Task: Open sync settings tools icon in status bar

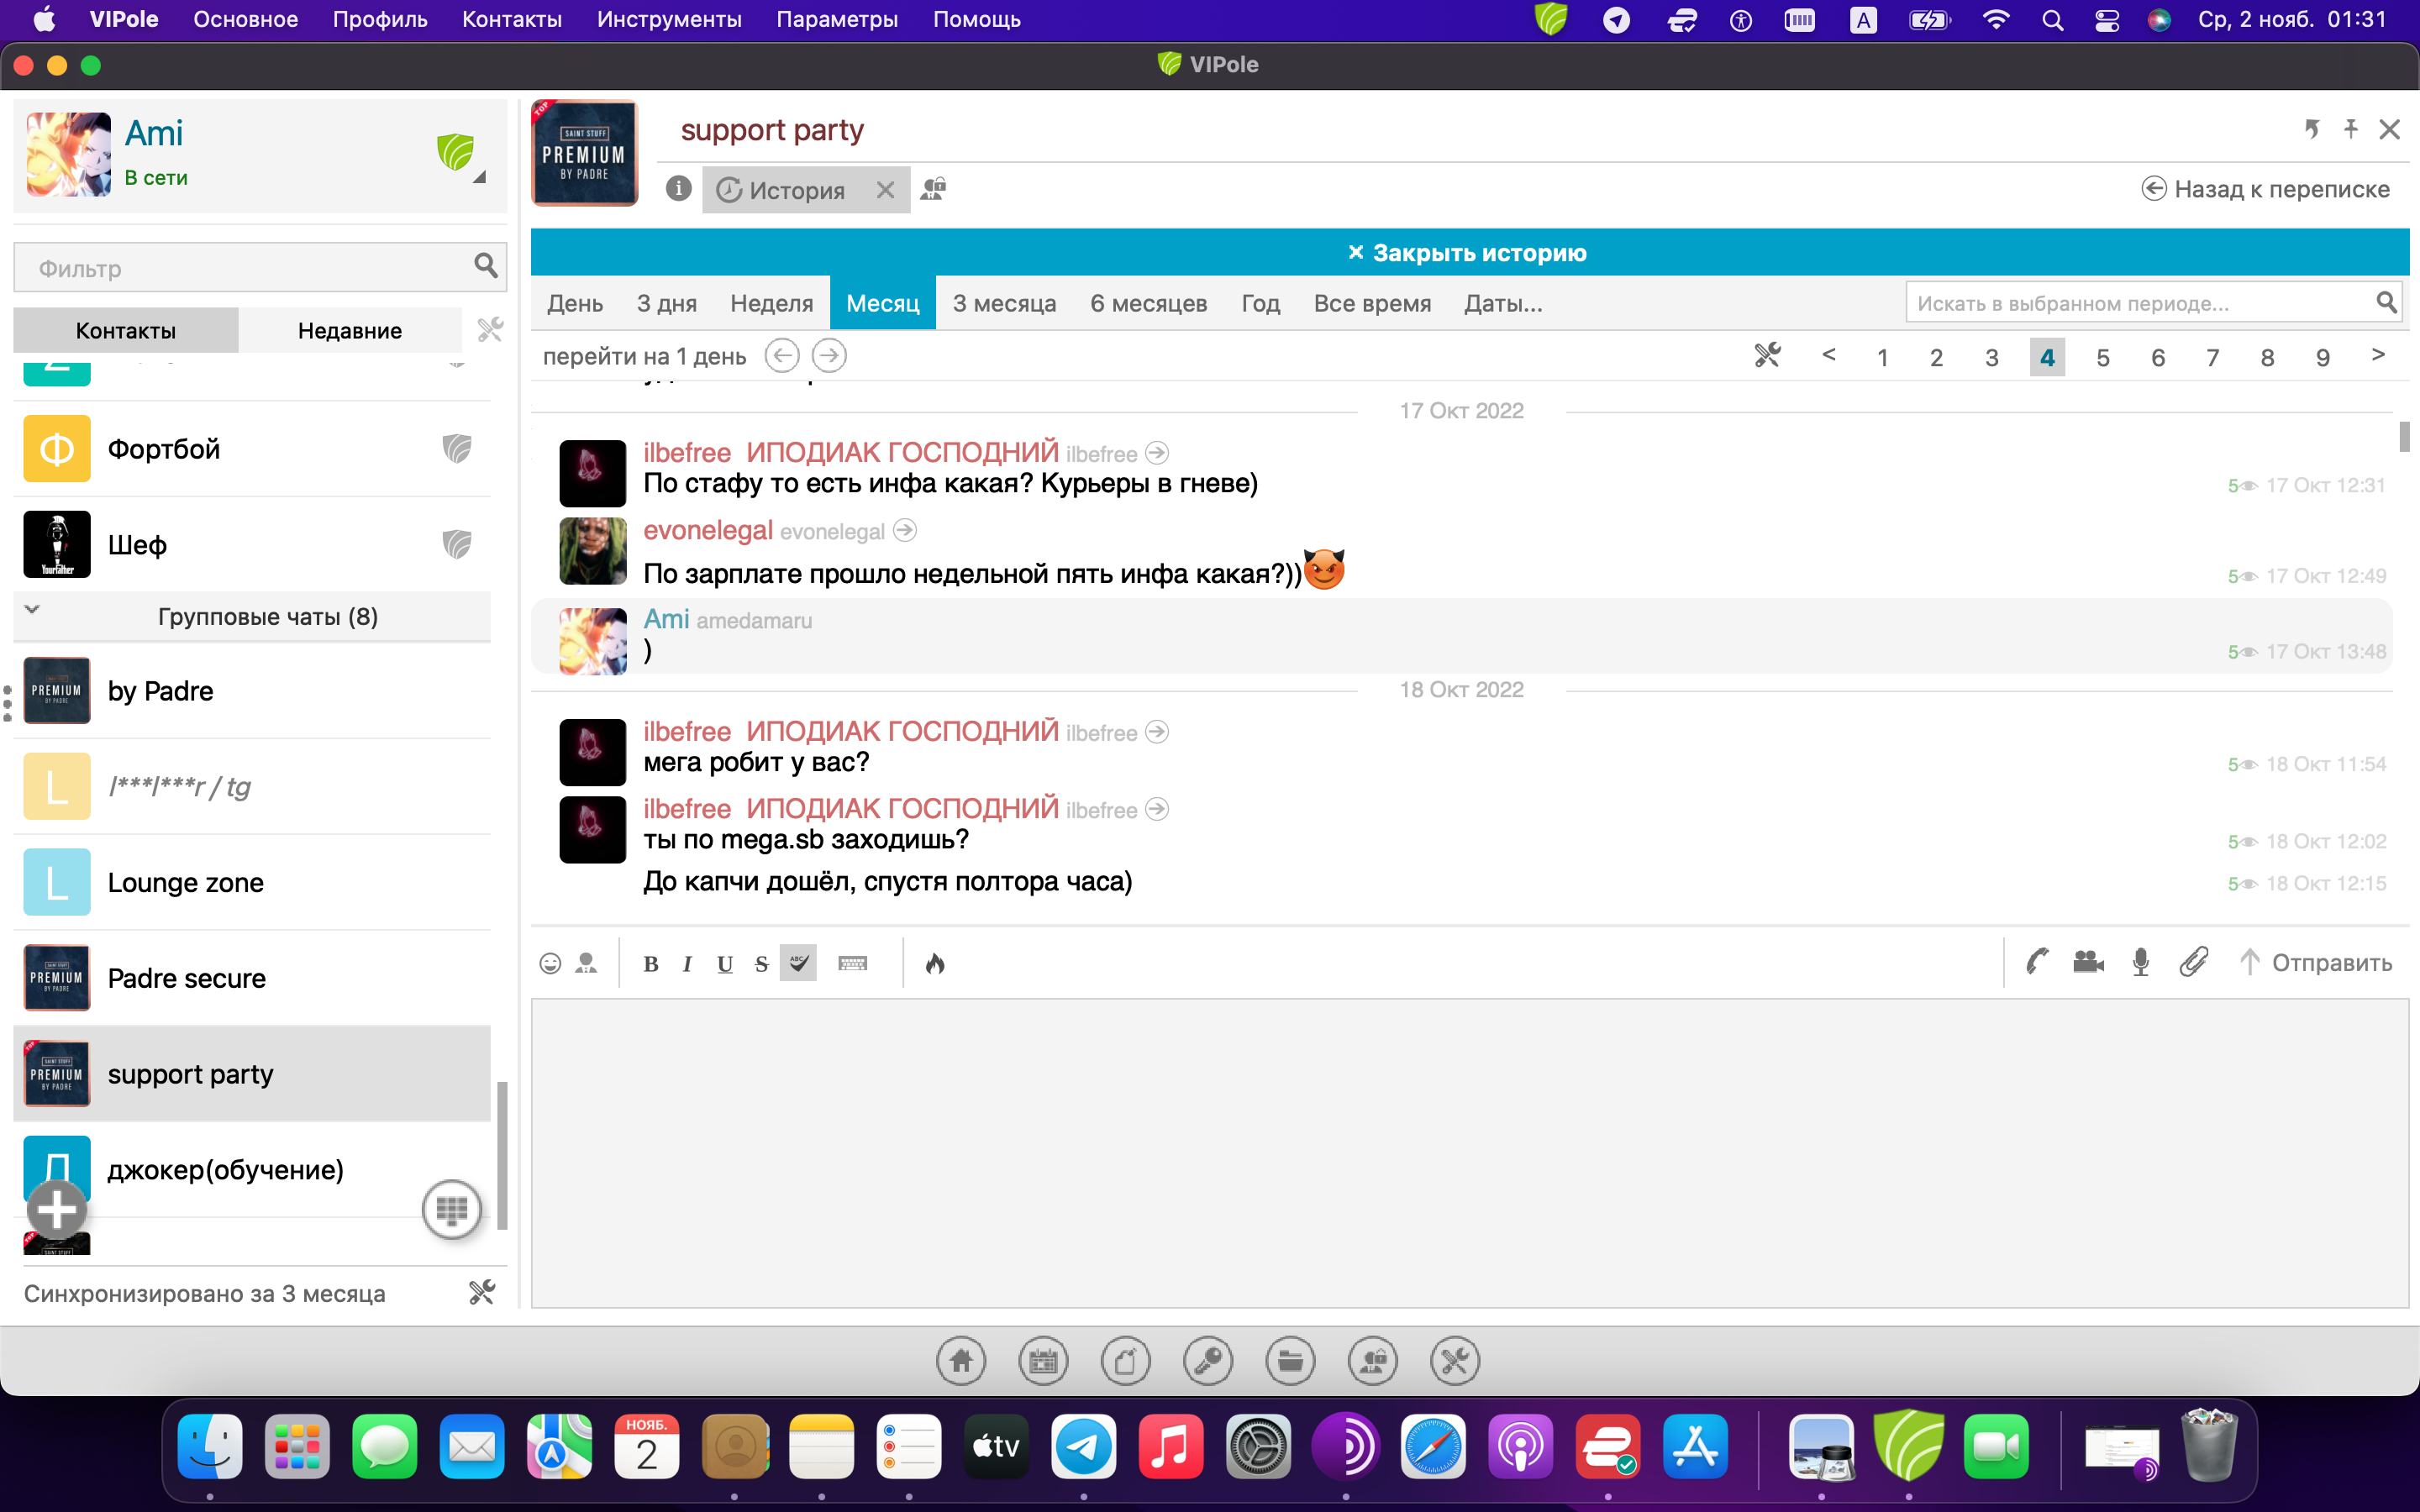Action: click(x=482, y=1293)
